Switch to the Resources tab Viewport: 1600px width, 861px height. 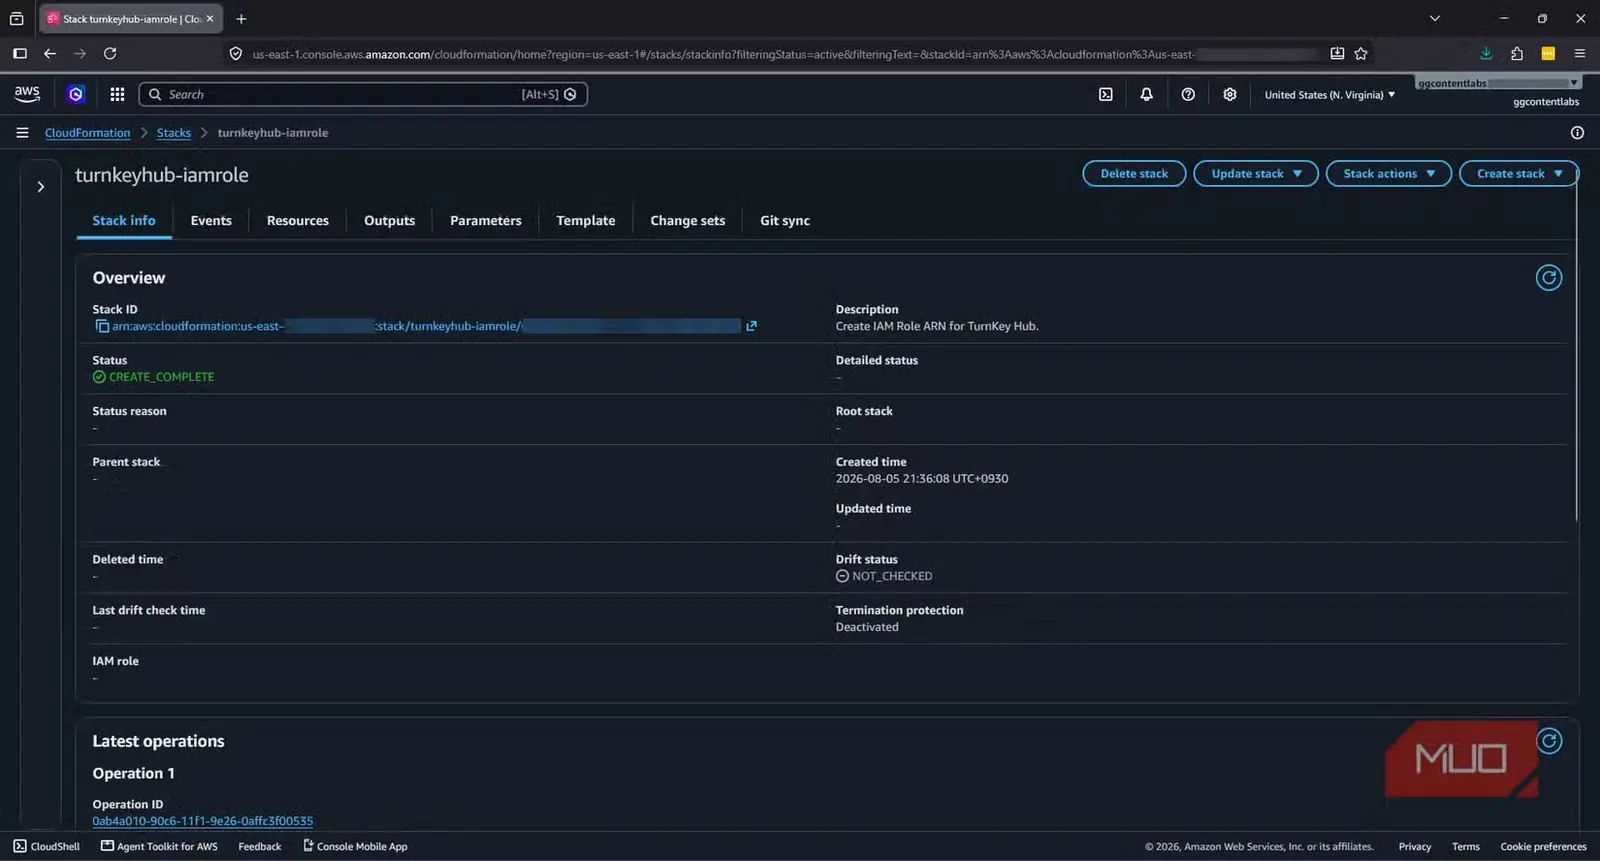click(x=298, y=221)
